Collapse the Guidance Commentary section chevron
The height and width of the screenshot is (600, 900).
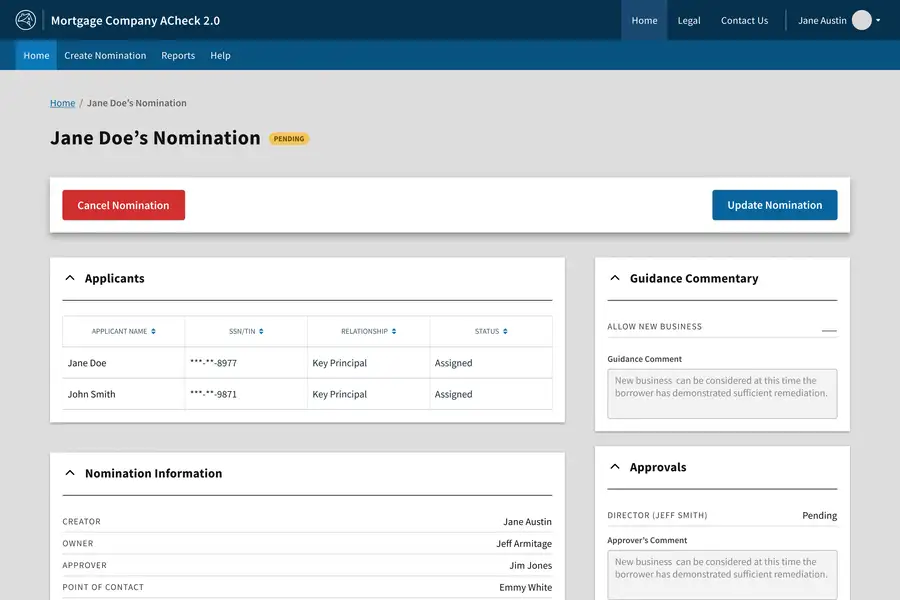tap(615, 278)
